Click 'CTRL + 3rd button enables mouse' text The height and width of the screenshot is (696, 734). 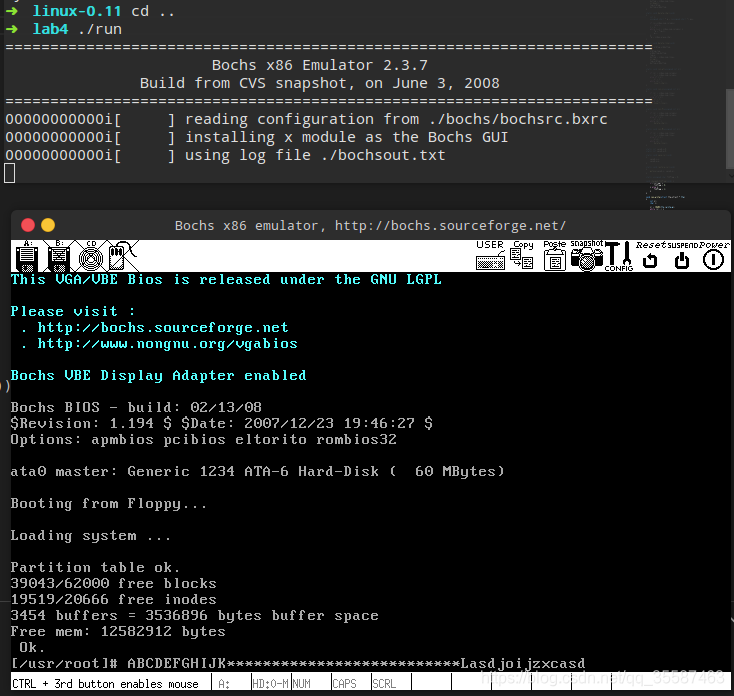click(x=105, y=684)
